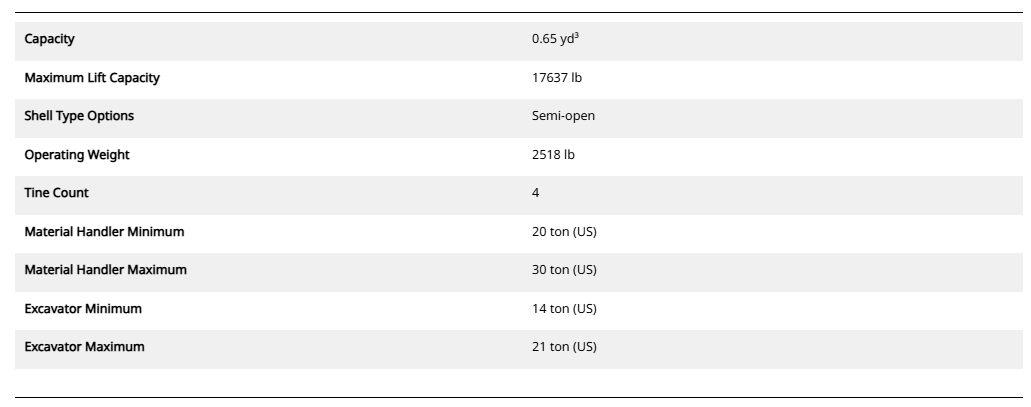The width and height of the screenshot is (1031, 407).
Task: Select the 20 ton (US) value
Action: tap(564, 232)
